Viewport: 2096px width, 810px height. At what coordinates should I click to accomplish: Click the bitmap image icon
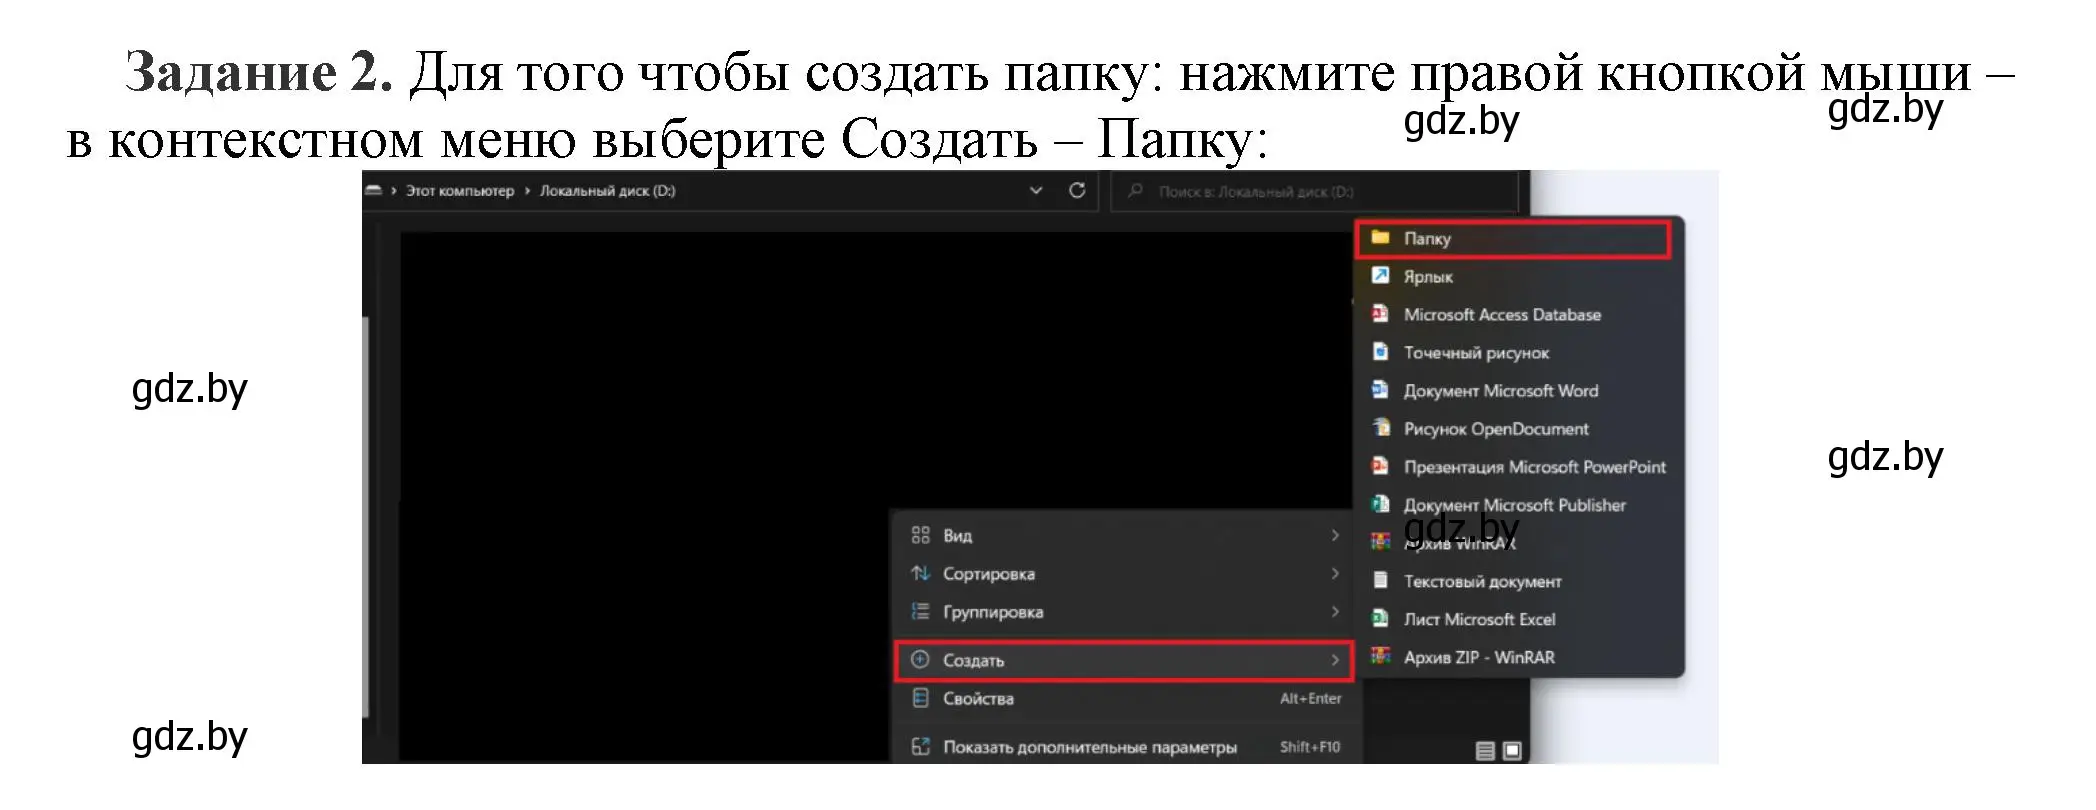[x=1381, y=352]
